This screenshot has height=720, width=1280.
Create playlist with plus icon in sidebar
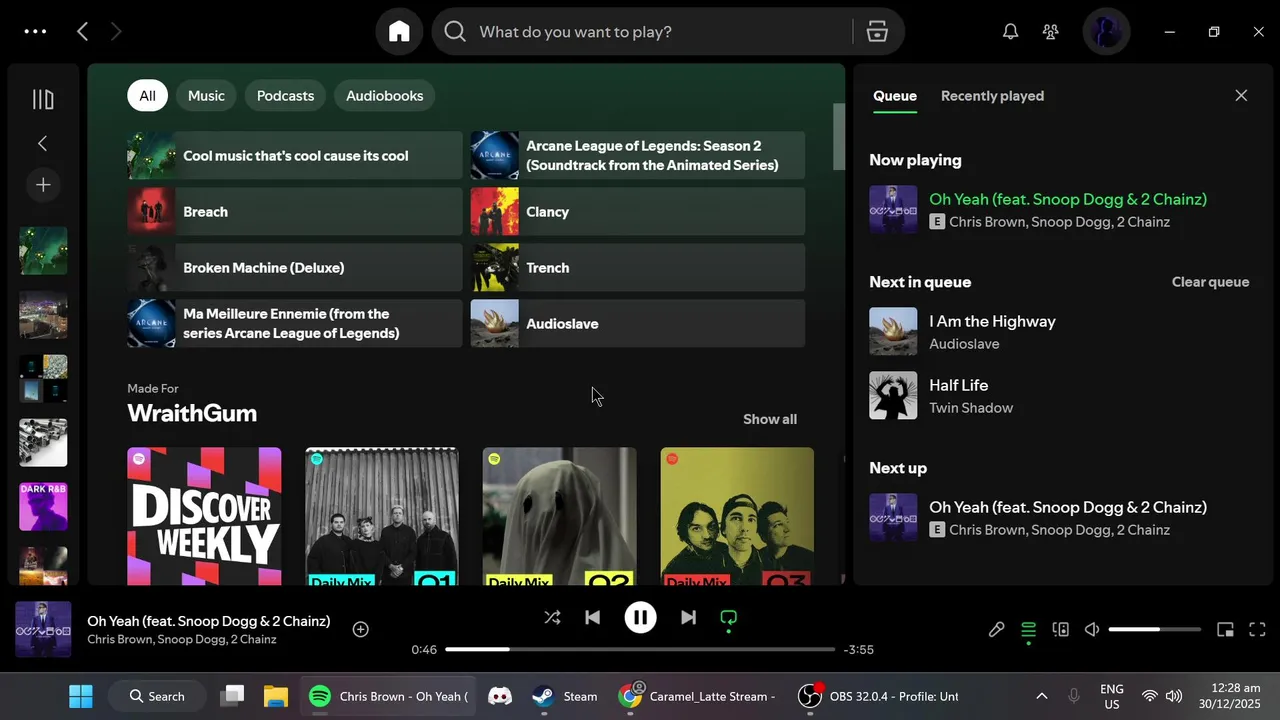click(43, 185)
